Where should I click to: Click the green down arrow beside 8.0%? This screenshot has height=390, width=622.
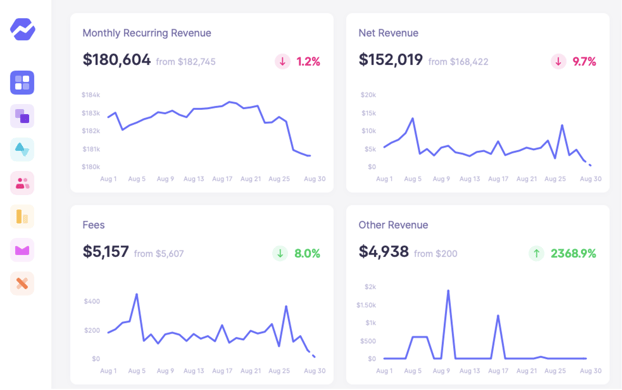pyautogui.click(x=280, y=253)
